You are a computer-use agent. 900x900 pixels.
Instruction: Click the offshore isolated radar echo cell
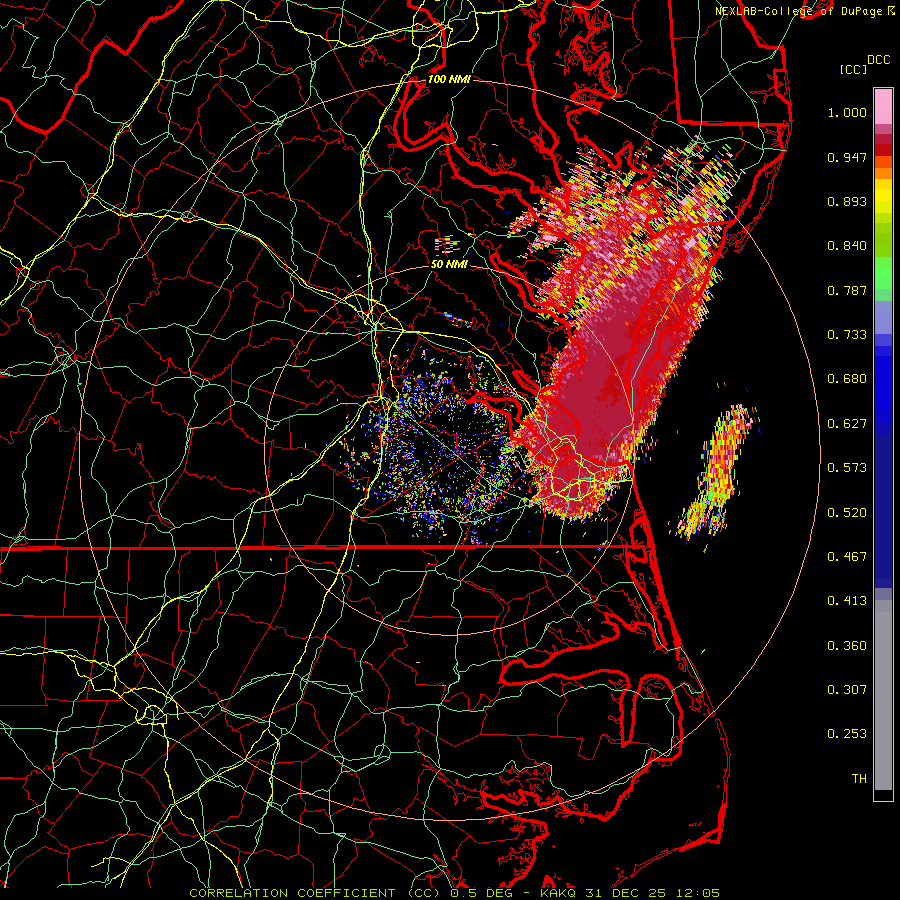tap(717, 472)
